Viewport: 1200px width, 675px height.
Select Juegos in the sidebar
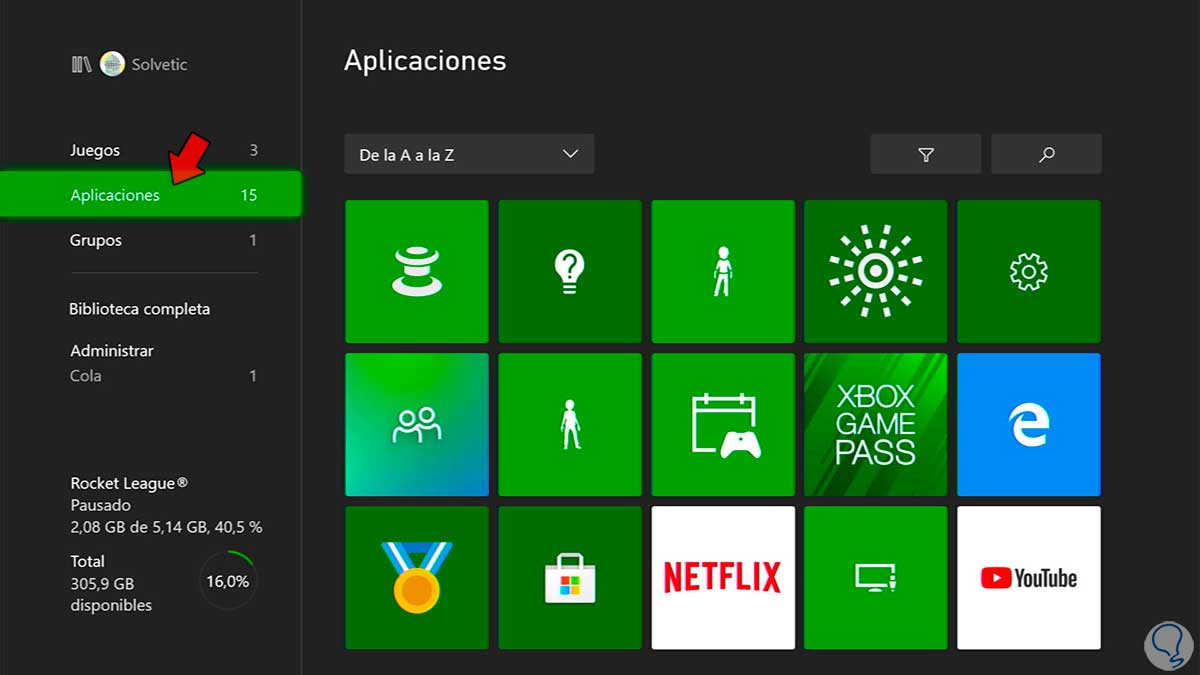164,150
